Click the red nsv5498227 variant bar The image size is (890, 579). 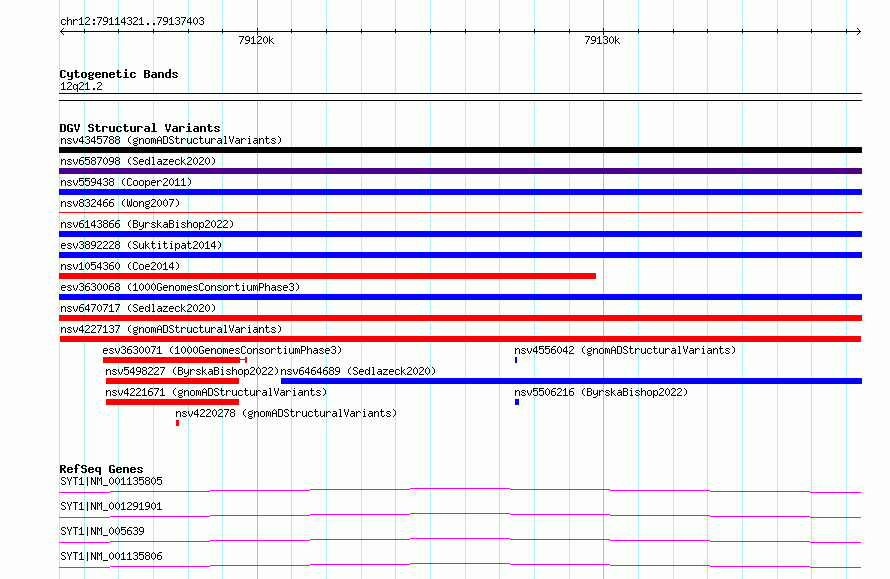click(173, 381)
